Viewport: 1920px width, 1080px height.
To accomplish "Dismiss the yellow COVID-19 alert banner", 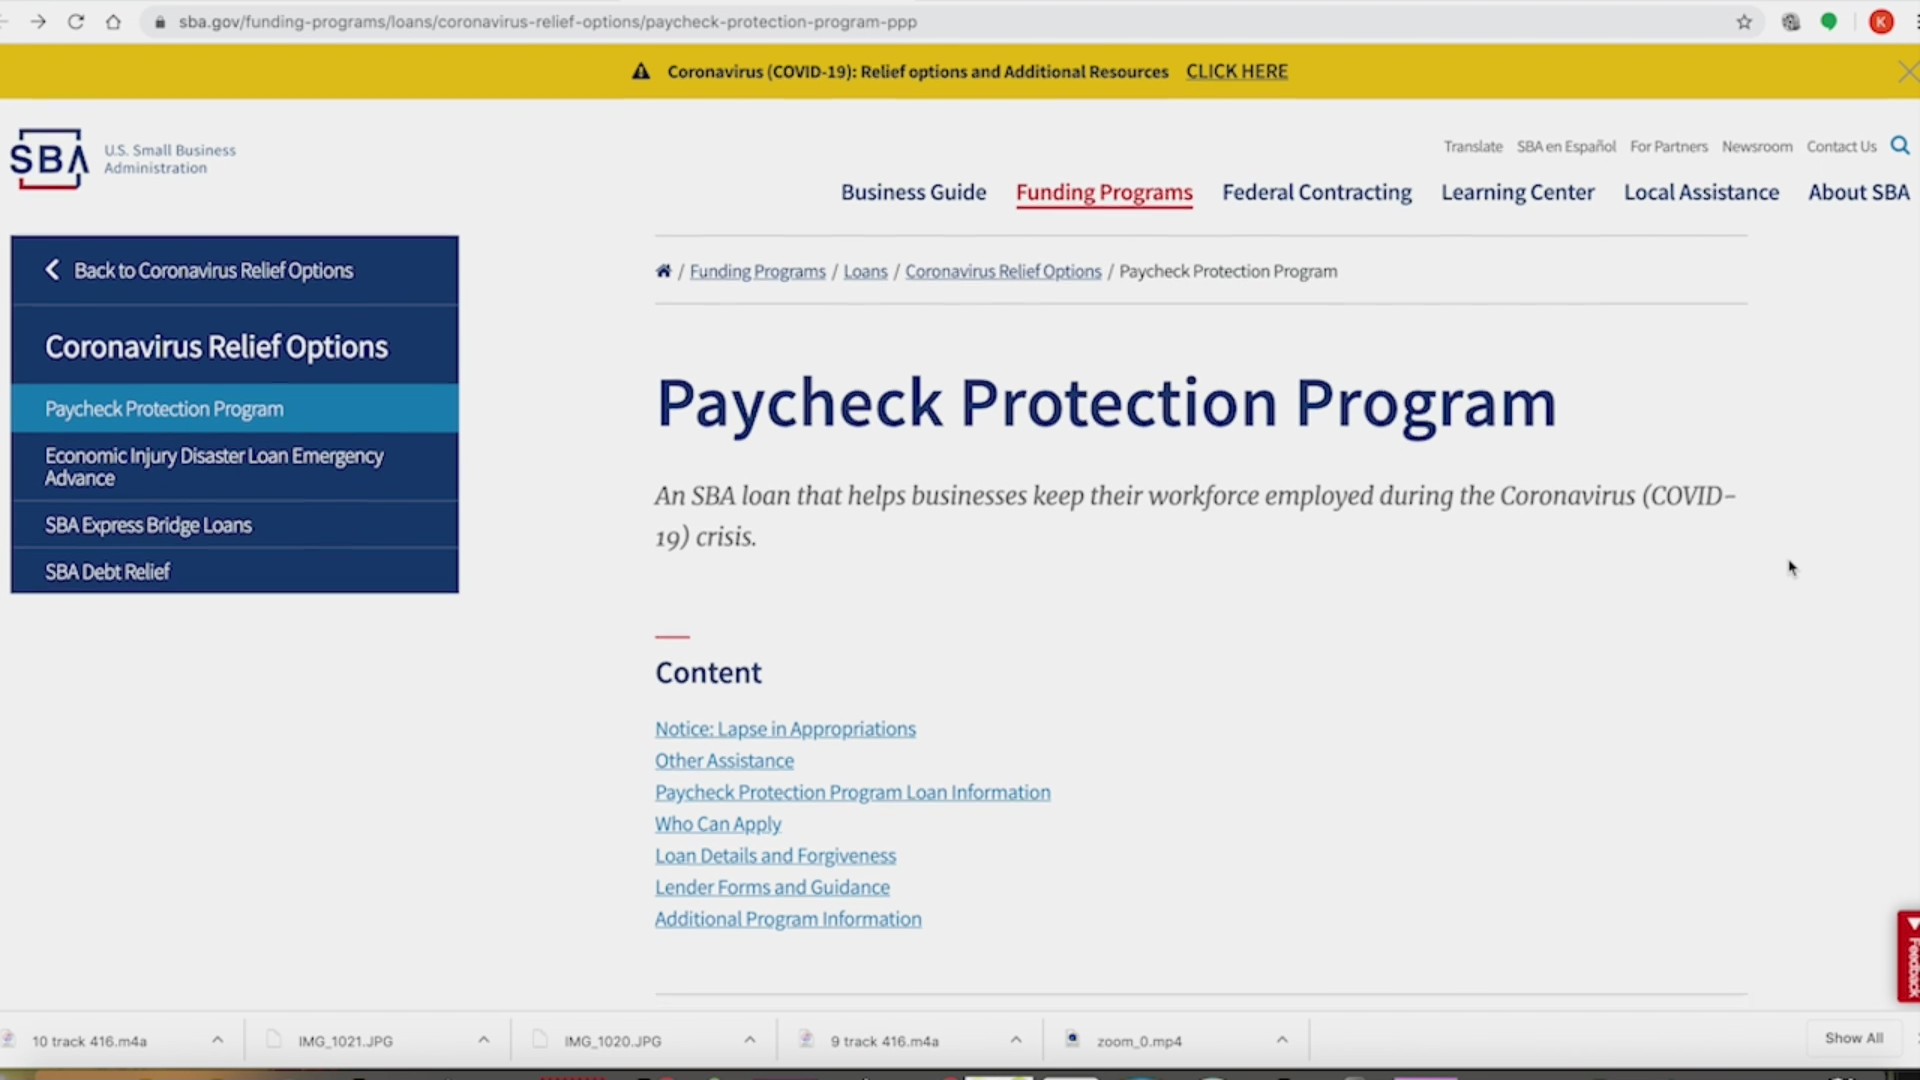I will 1907,72.
